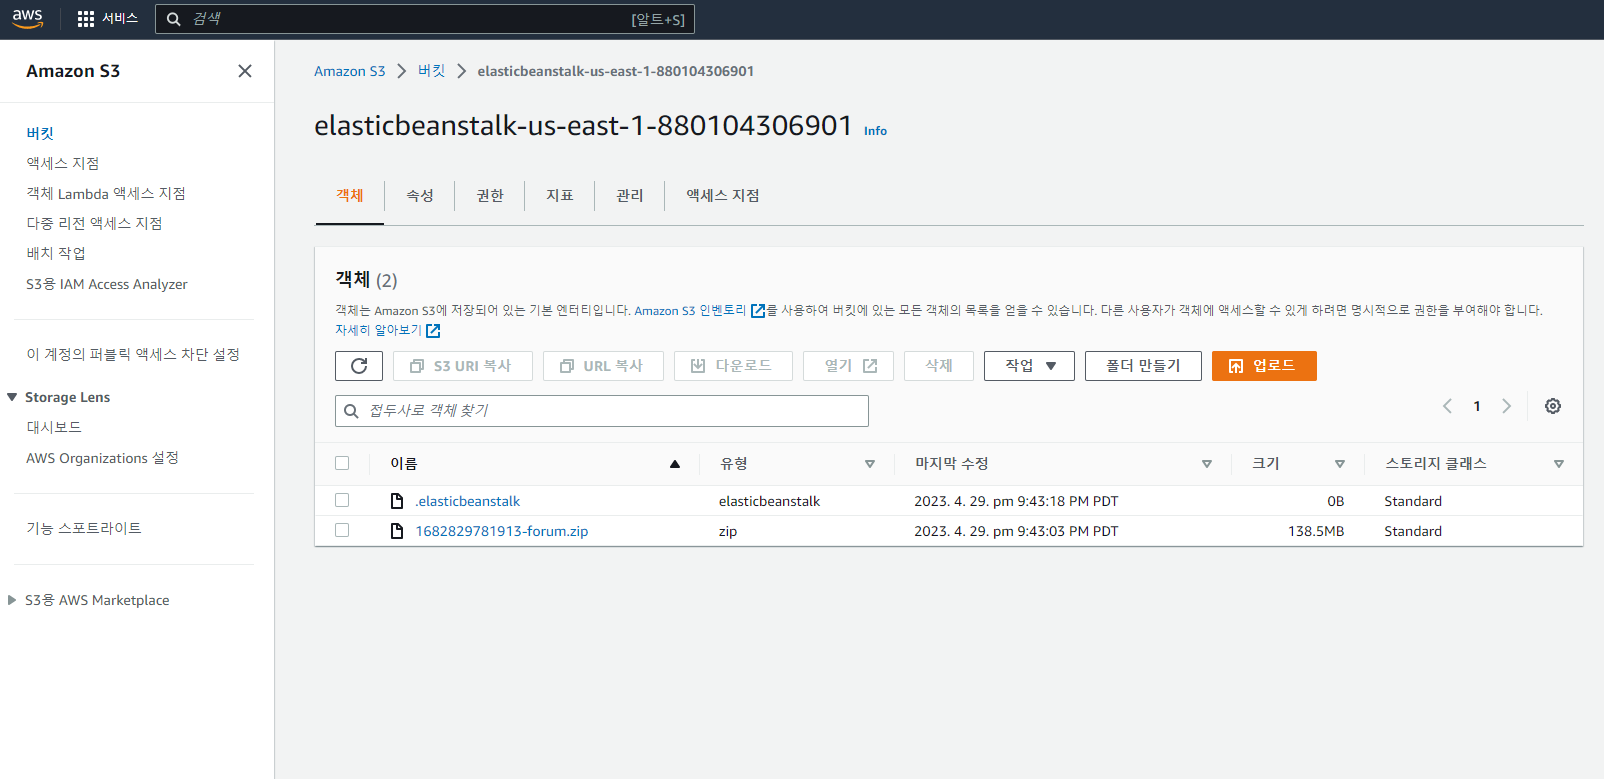Screen dimensions: 1604x779
Task: Open 다중 리전 액세스 지점 in sidebar
Action: click(94, 223)
